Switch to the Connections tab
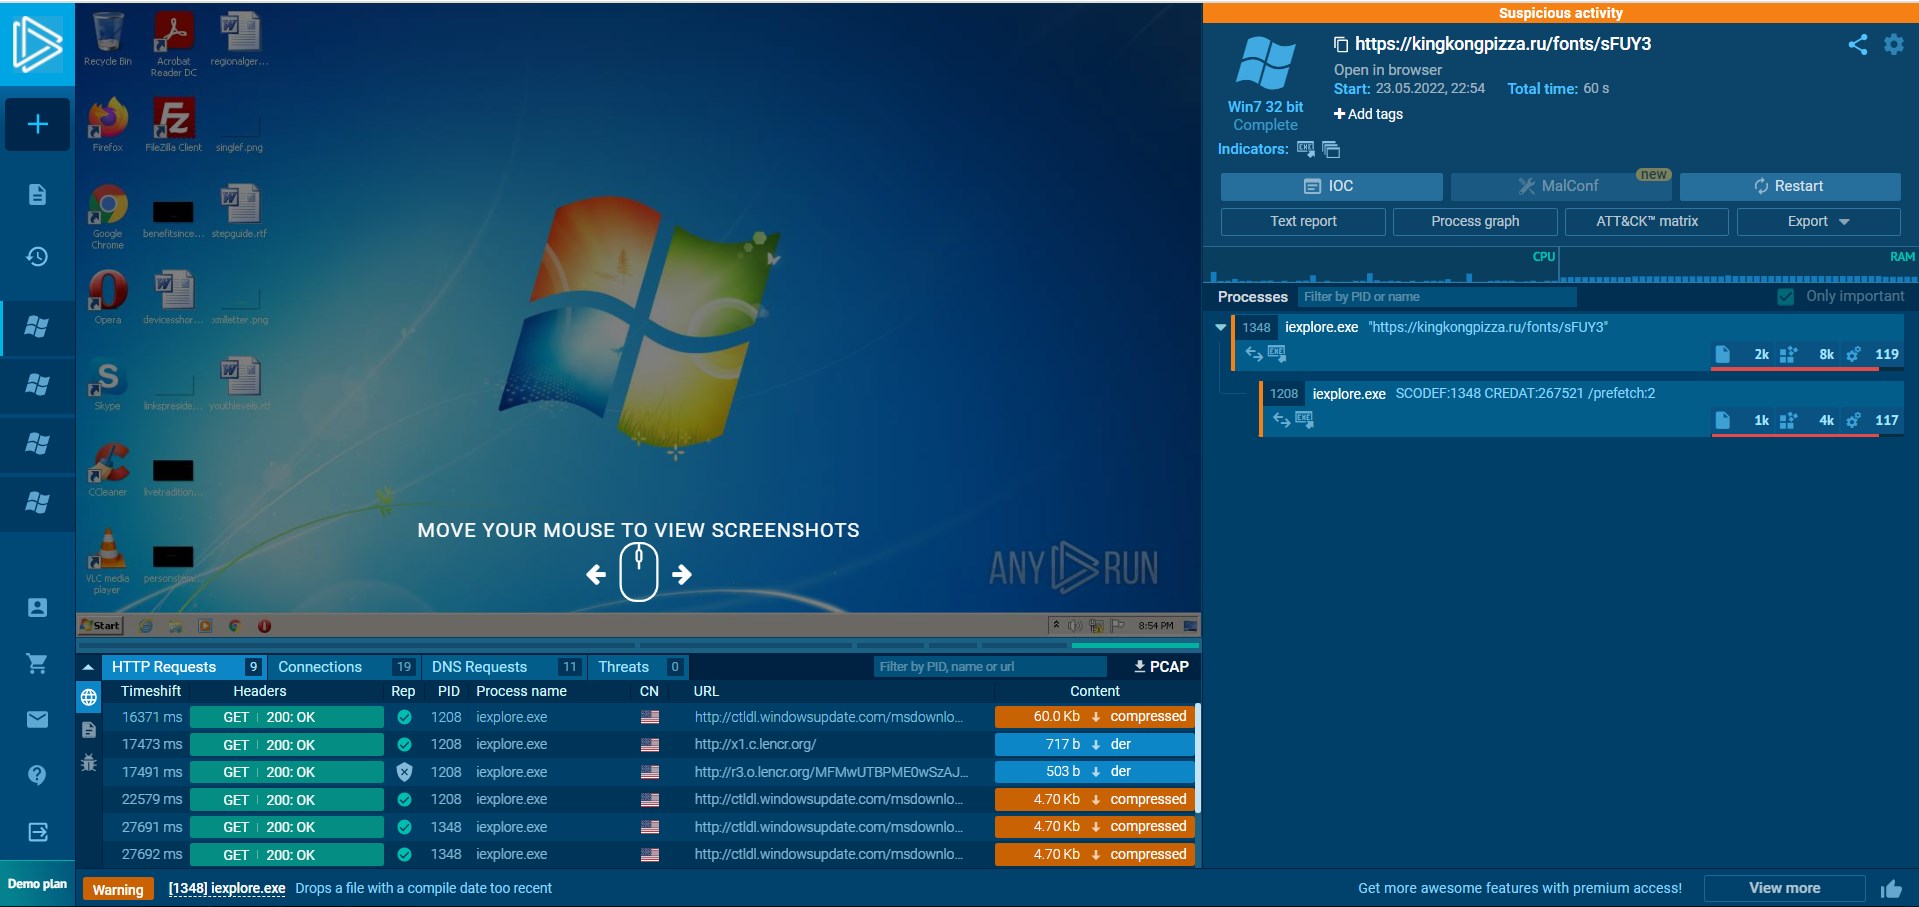The height and width of the screenshot is (907, 1919). pos(343,667)
